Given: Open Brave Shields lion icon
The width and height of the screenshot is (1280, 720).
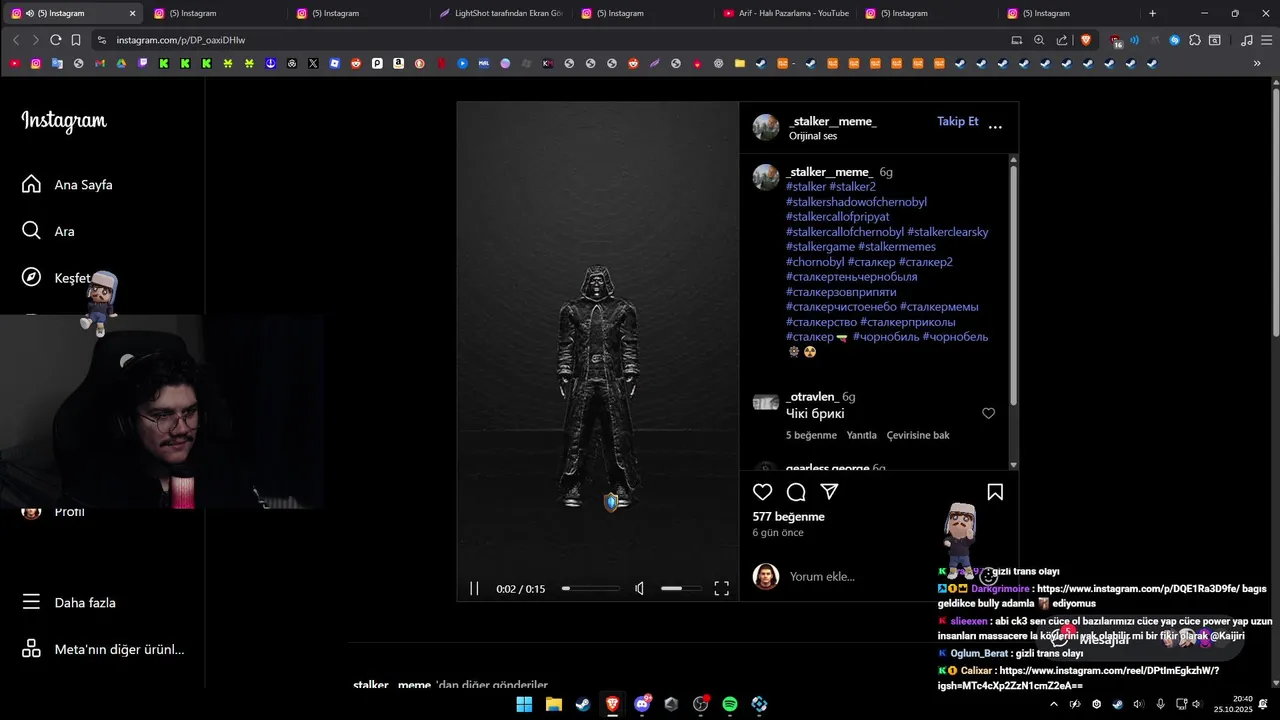Looking at the screenshot, I should (1086, 40).
